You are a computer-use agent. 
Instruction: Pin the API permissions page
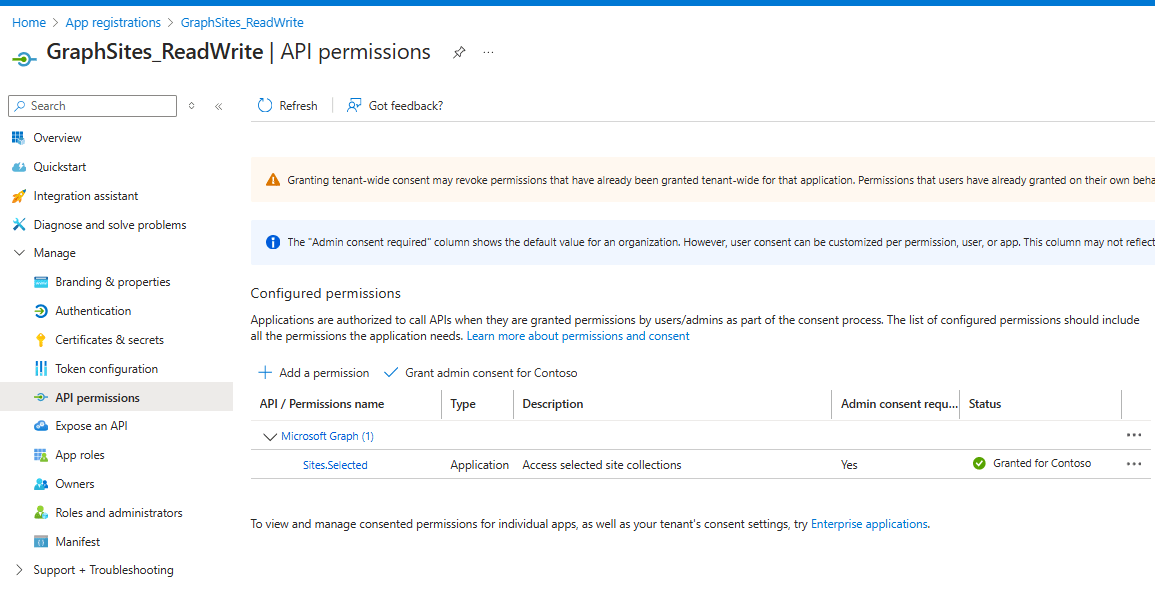459,52
